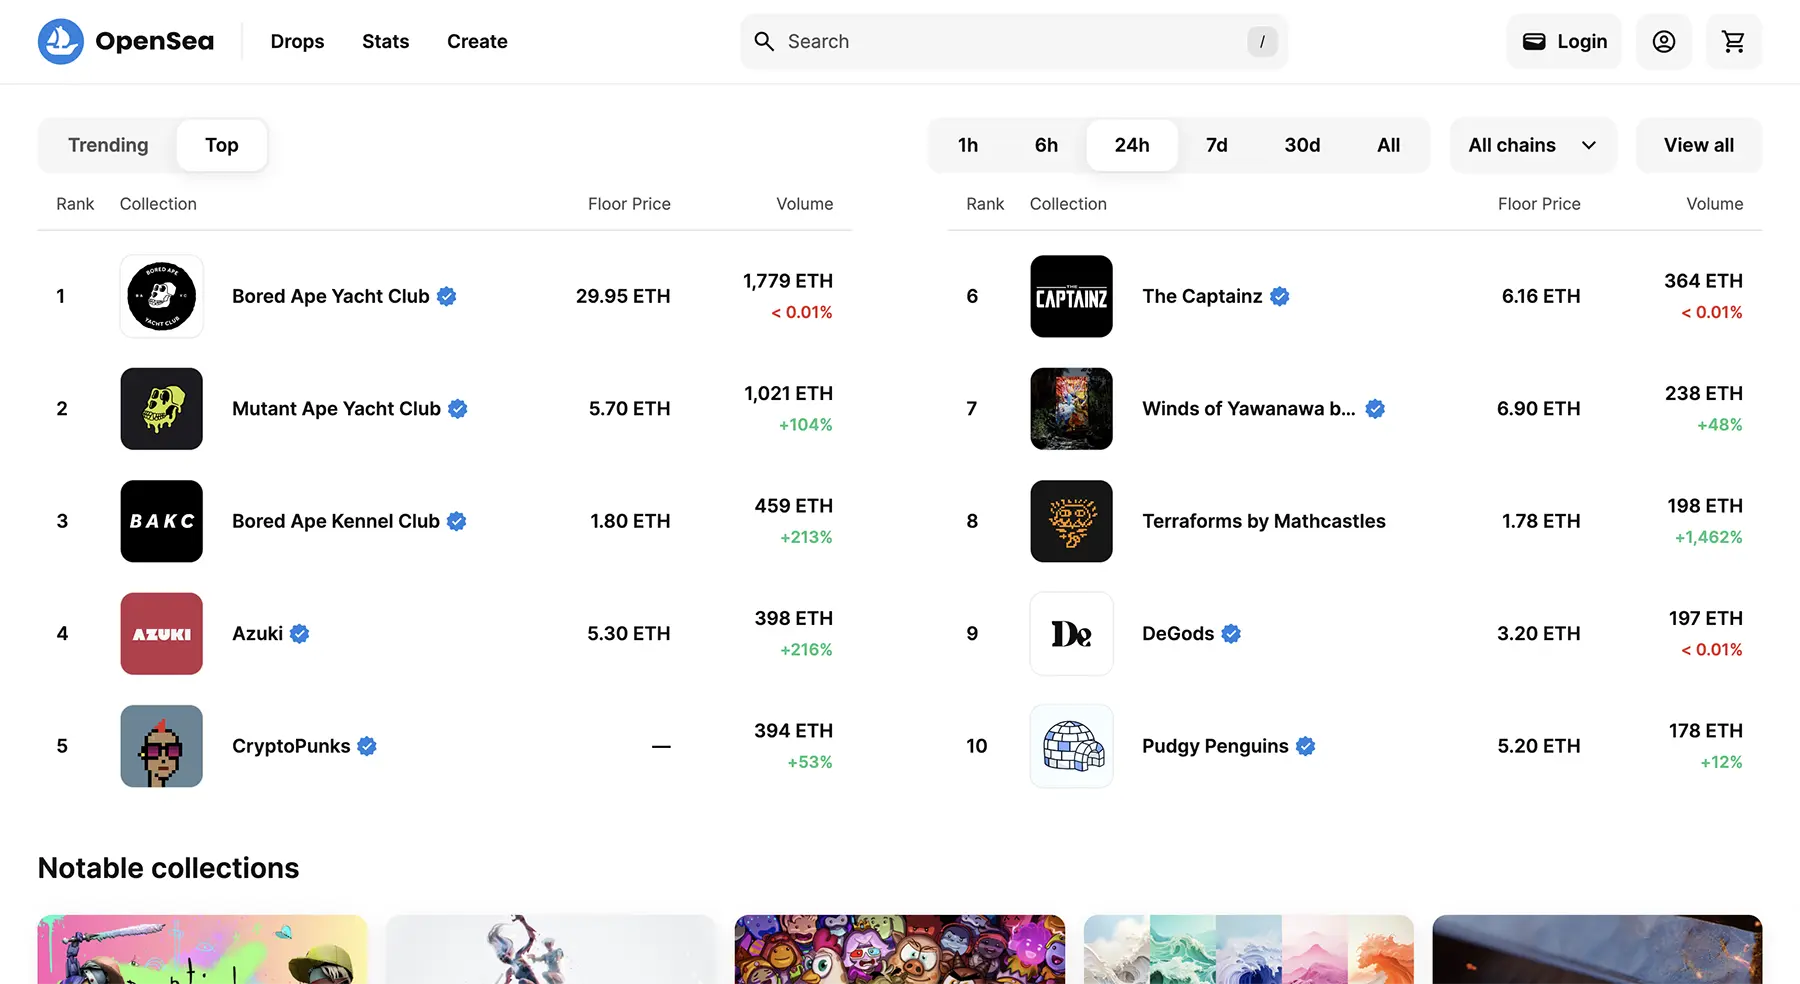Open the graffiti-style characters collection card

pyautogui.click(x=203, y=949)
